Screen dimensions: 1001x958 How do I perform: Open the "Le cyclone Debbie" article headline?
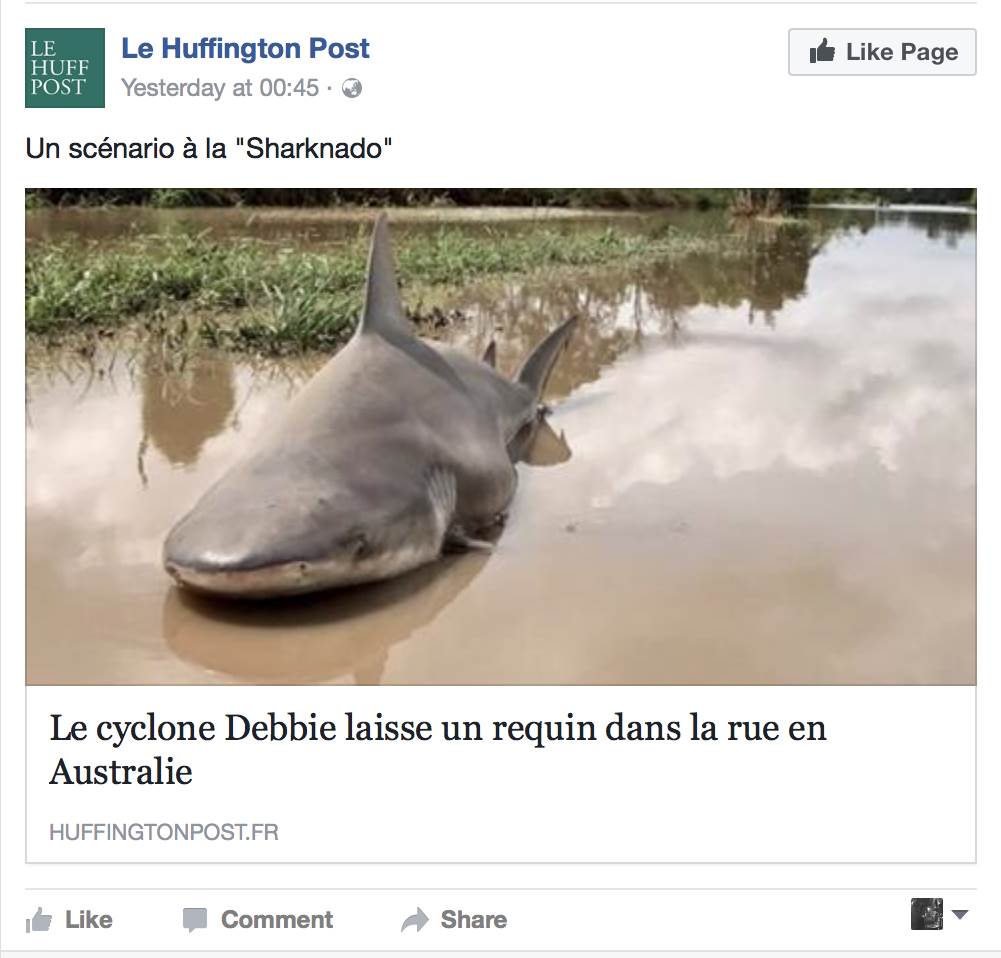point(438,728)
